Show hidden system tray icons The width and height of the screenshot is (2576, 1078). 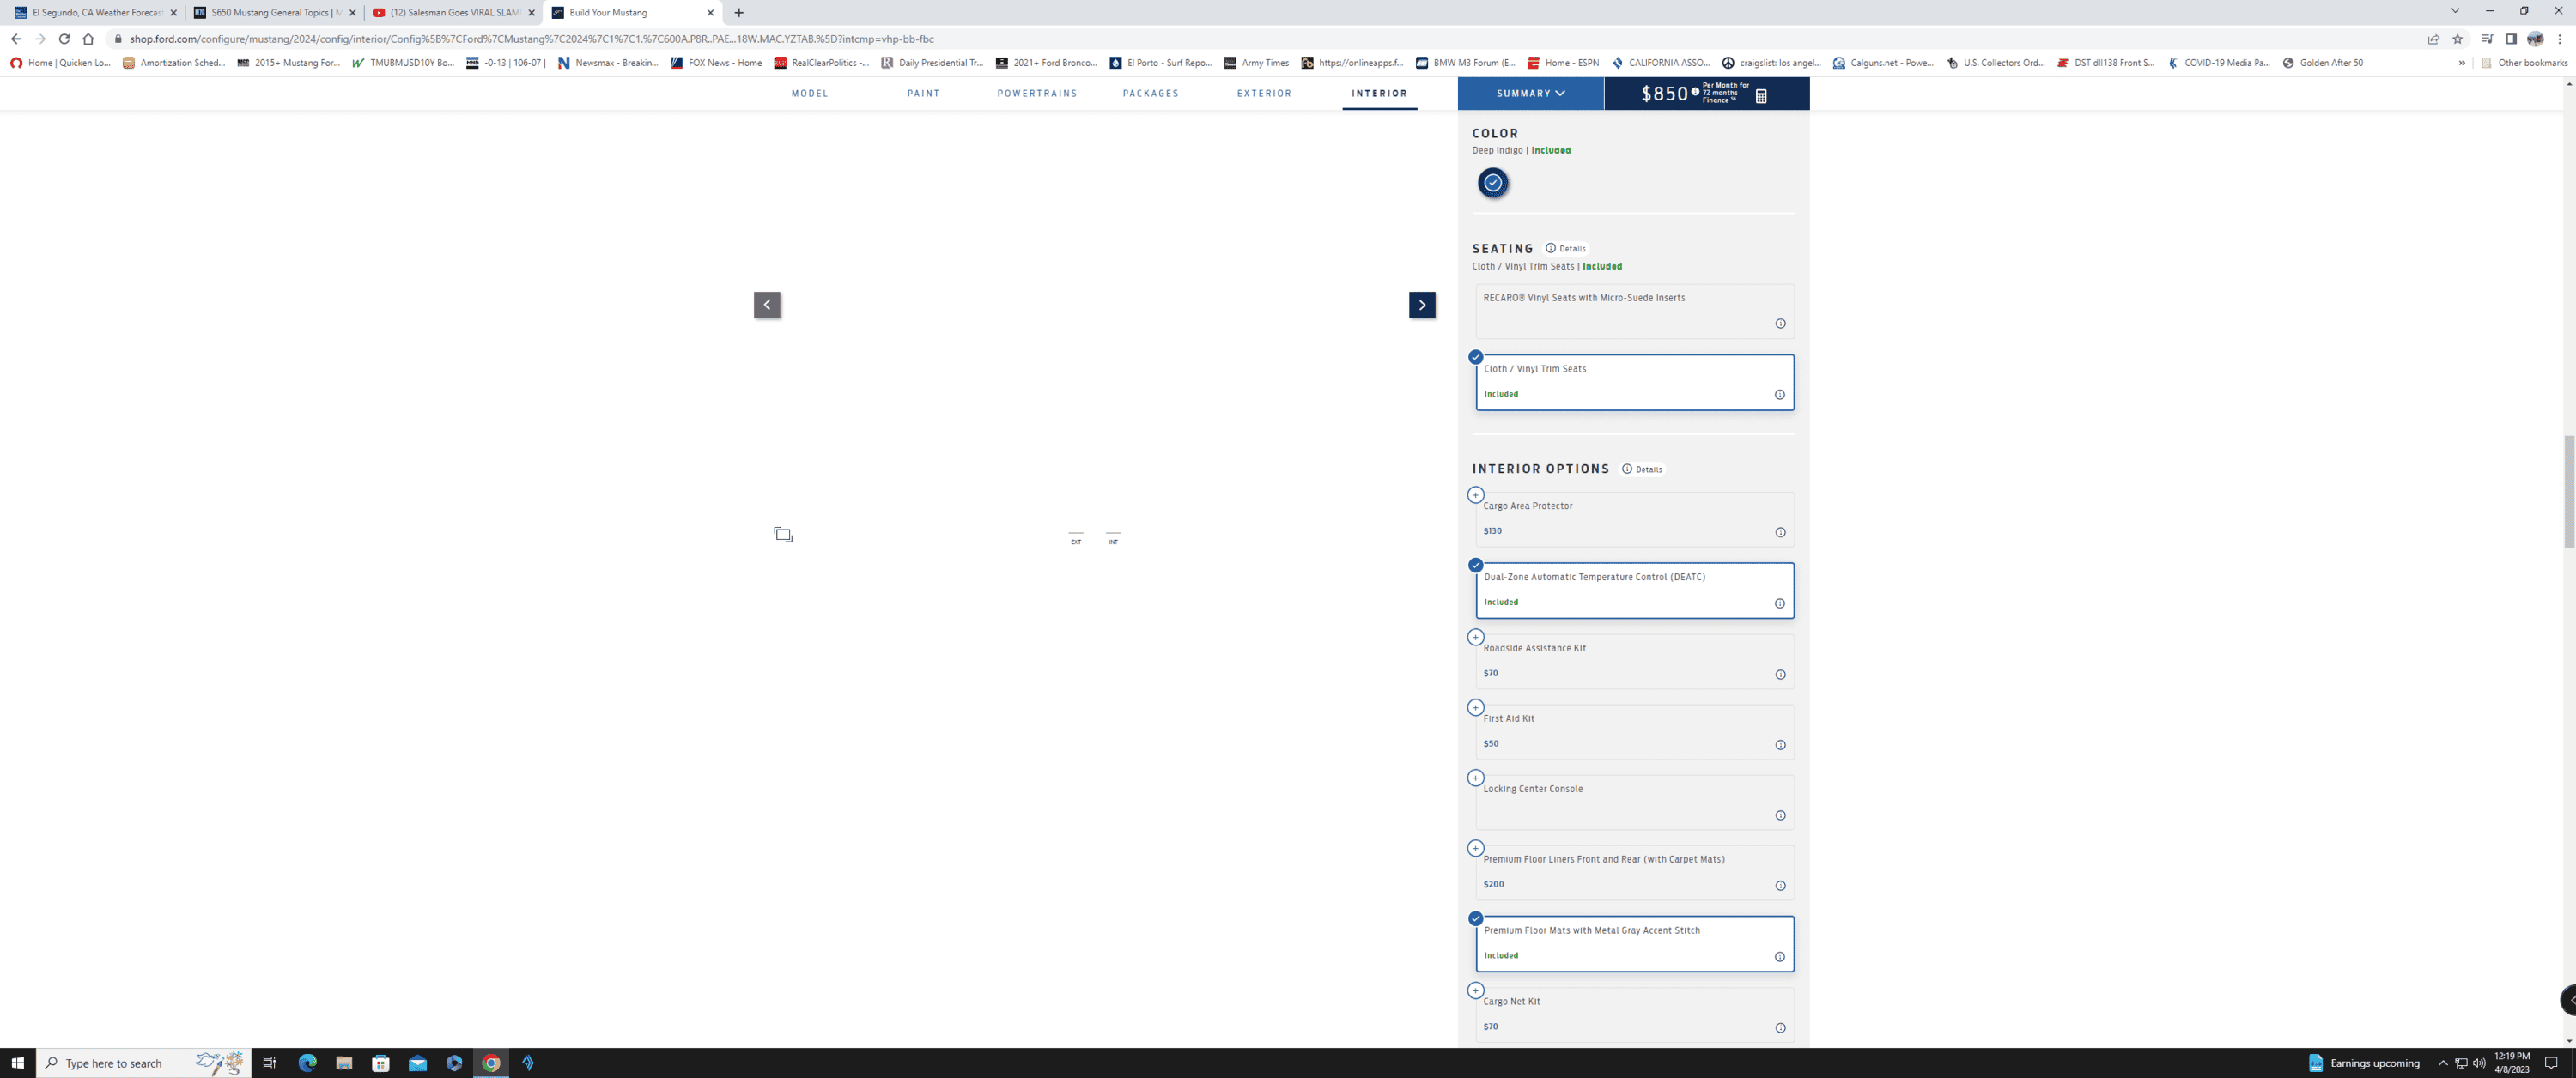coord(2443,1063)
